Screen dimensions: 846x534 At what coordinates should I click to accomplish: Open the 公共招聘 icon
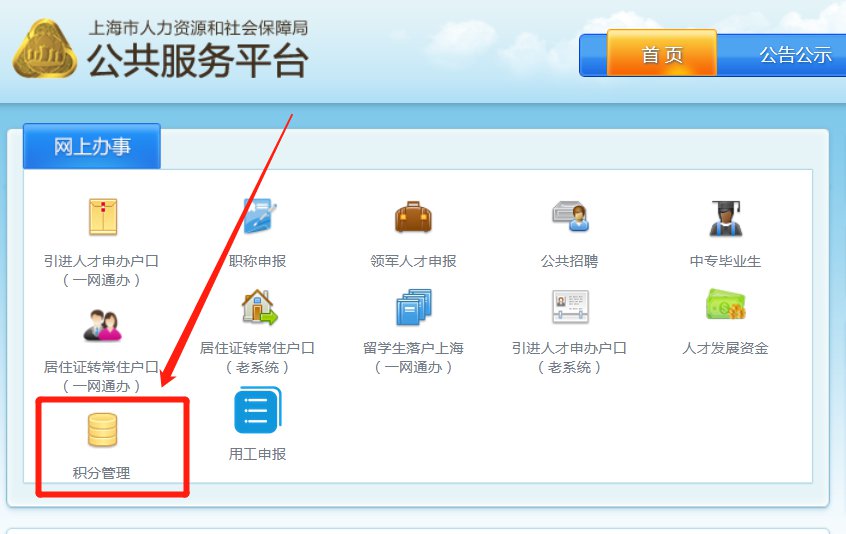click(x=571, y=216)
